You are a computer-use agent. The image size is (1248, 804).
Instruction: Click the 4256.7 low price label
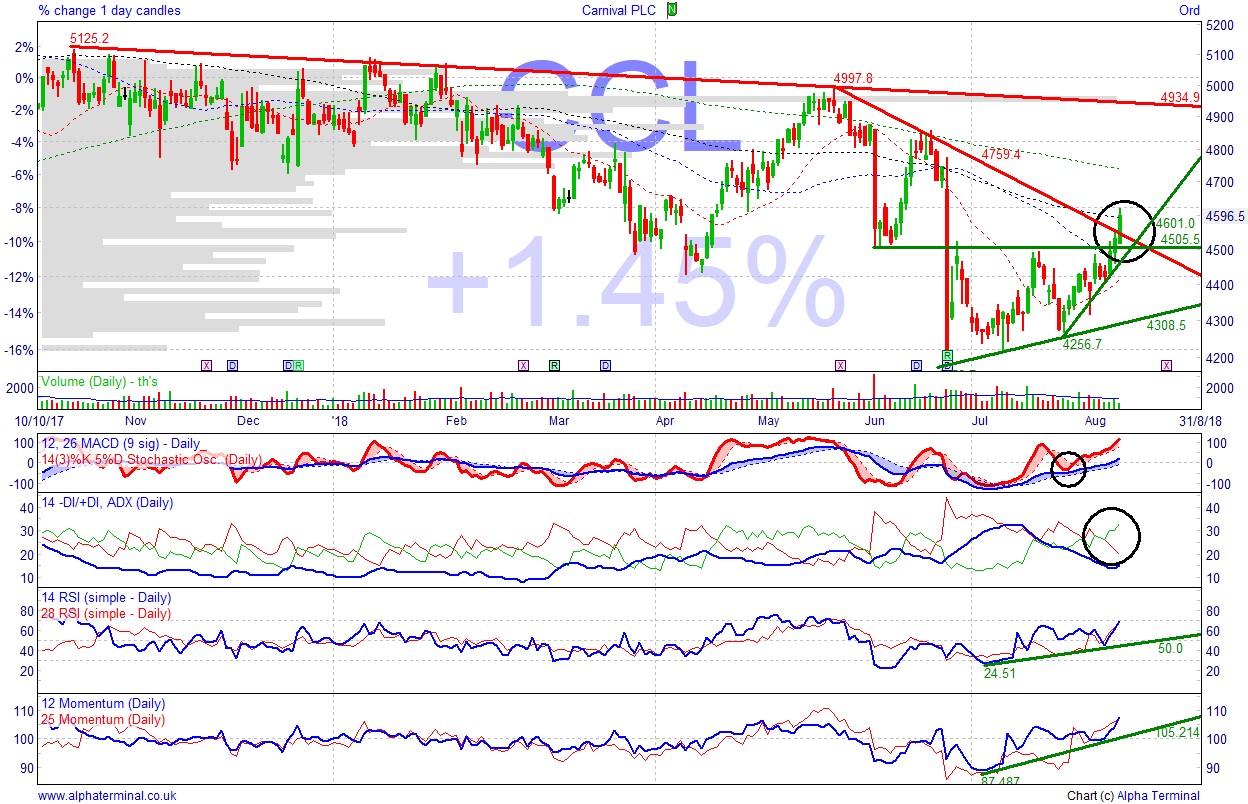[1081, 344]
